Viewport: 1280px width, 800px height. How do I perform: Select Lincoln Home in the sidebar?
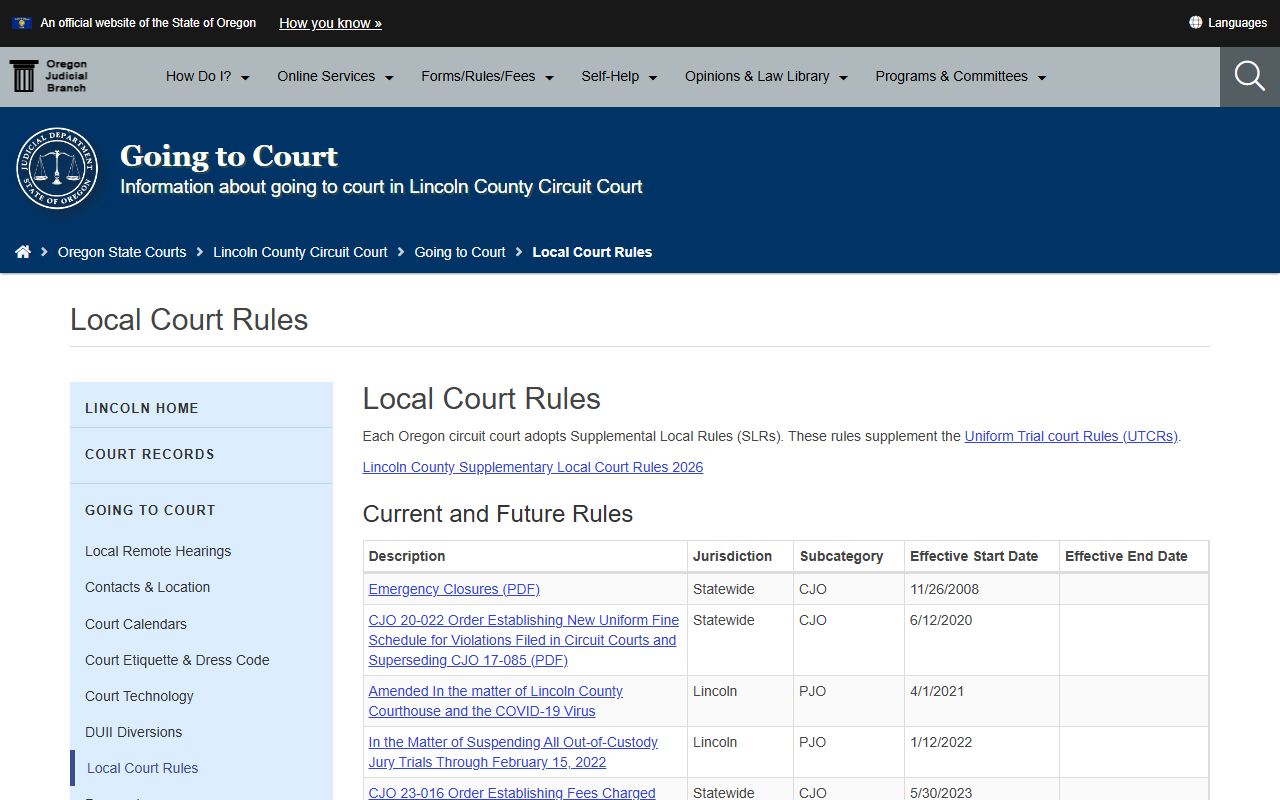click(x=201, y=408)
